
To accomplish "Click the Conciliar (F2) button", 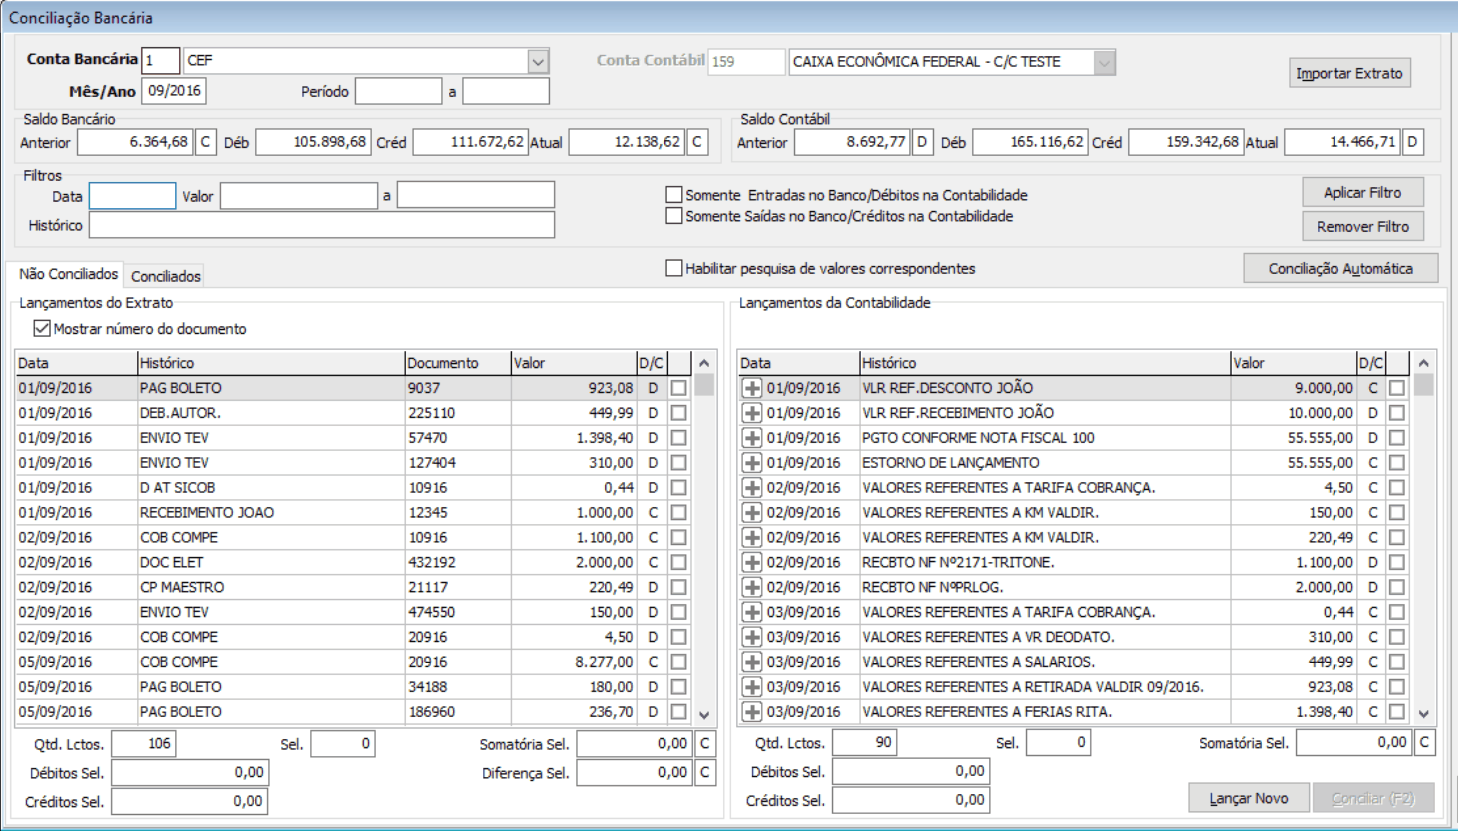I will [1373, 798].
